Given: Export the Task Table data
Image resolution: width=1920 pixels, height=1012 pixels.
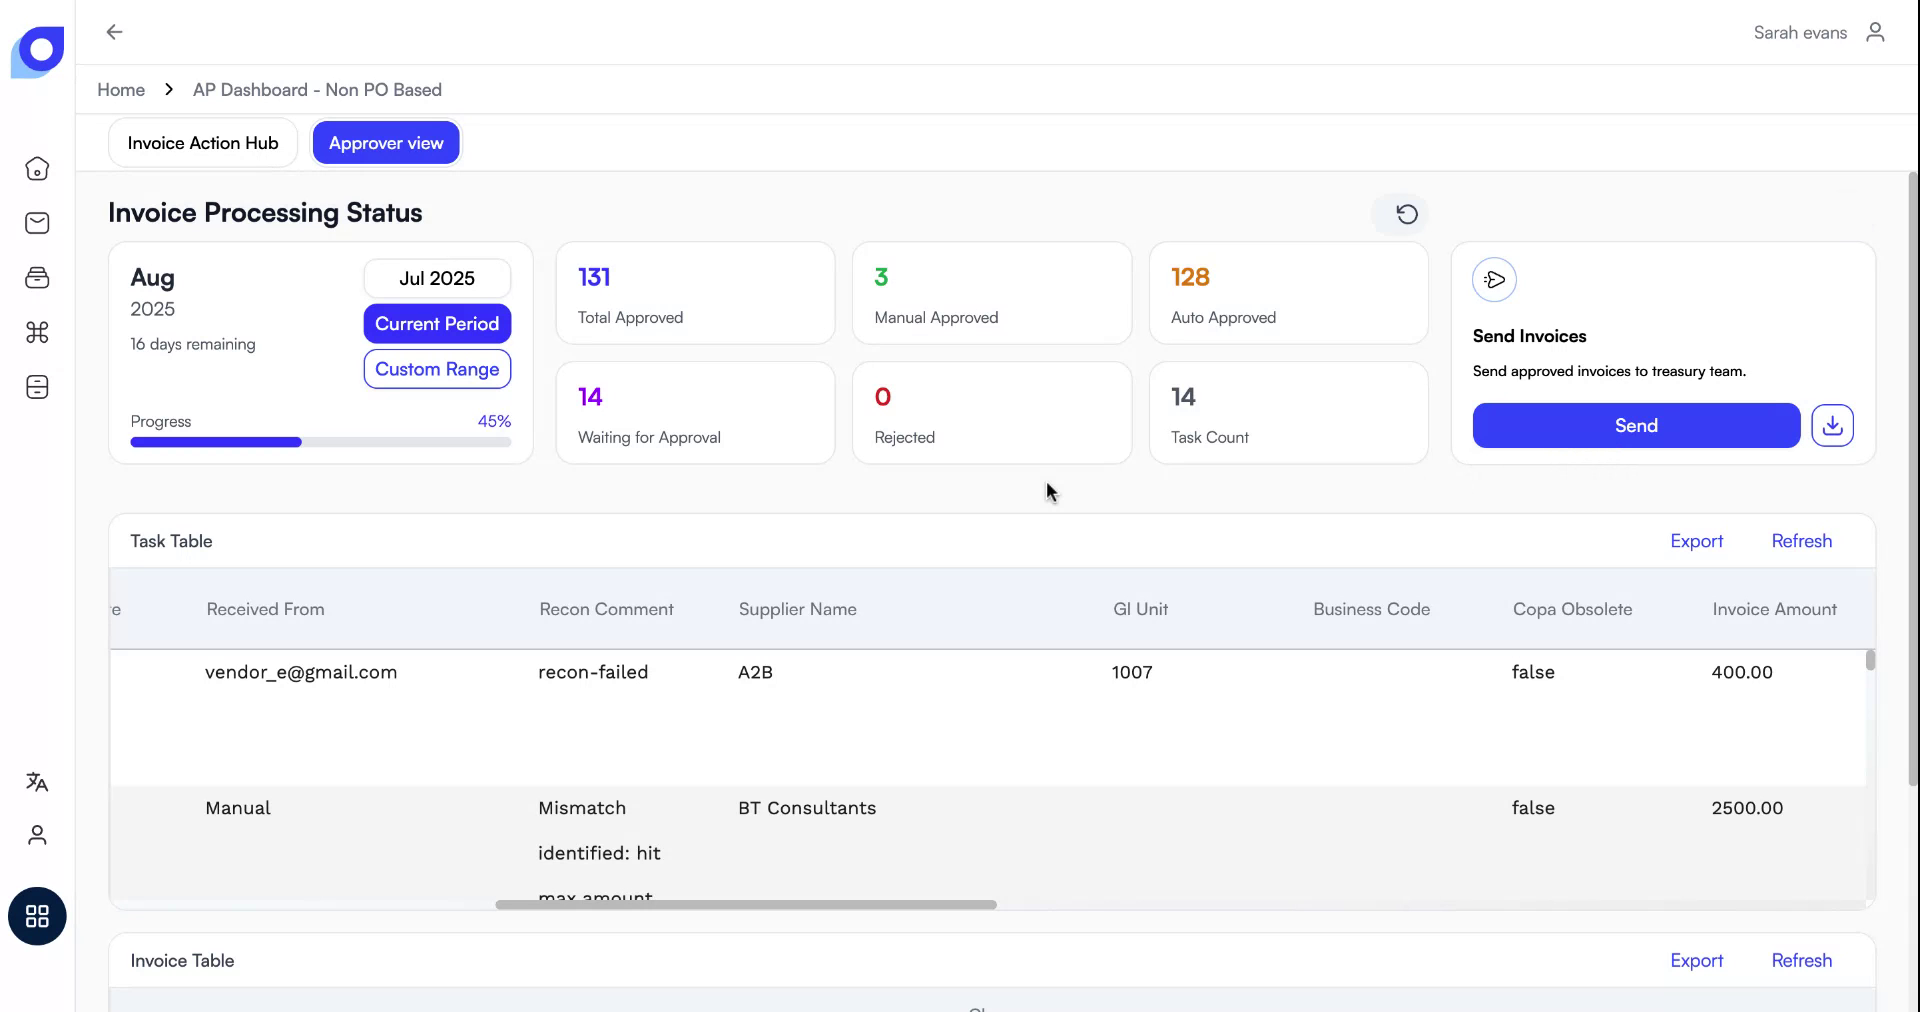Looking at the screenshot, I should click(x=1696, y=540).
